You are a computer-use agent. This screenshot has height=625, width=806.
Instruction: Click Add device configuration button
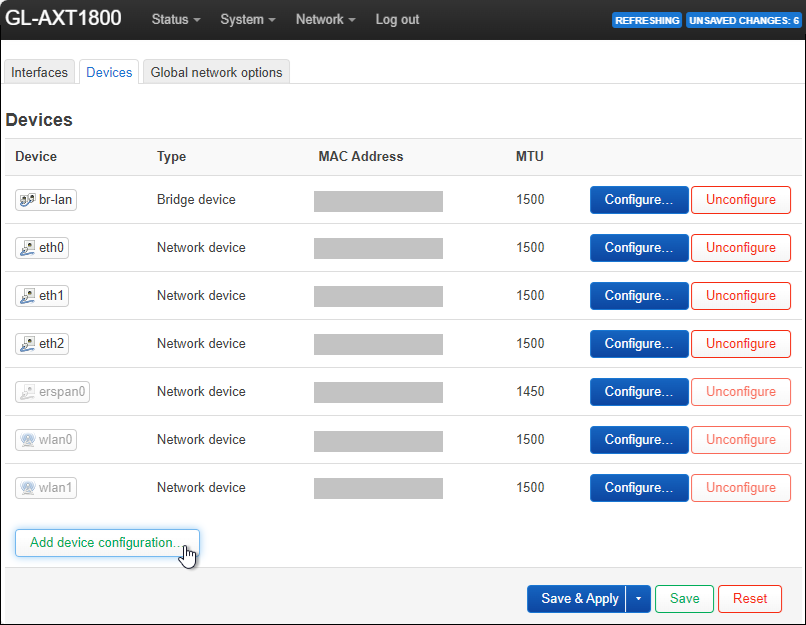(107, 543)
